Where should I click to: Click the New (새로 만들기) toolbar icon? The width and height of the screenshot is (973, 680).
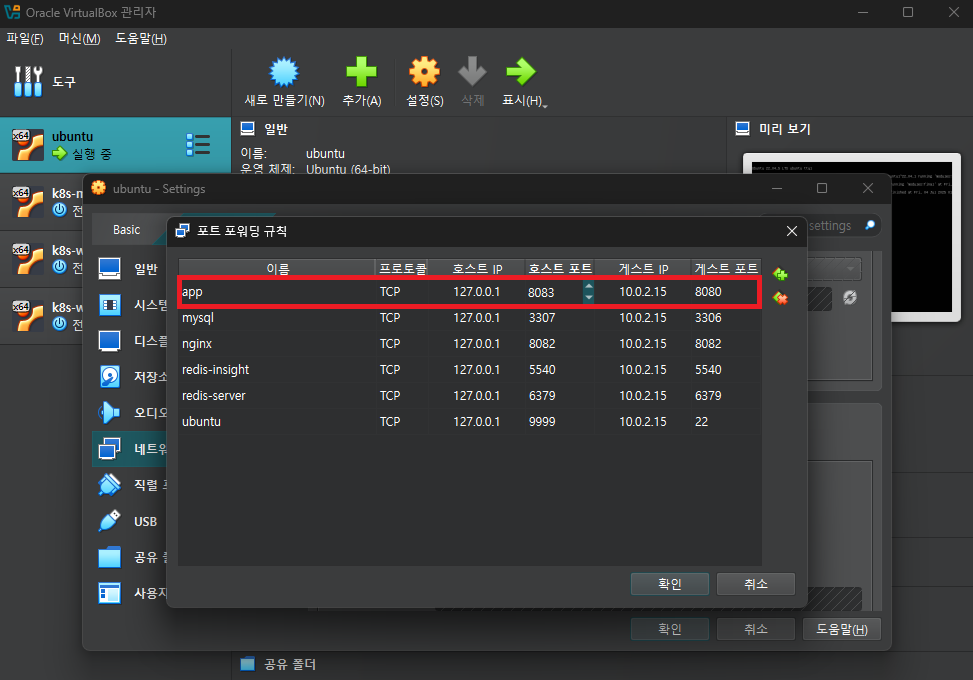284,73
